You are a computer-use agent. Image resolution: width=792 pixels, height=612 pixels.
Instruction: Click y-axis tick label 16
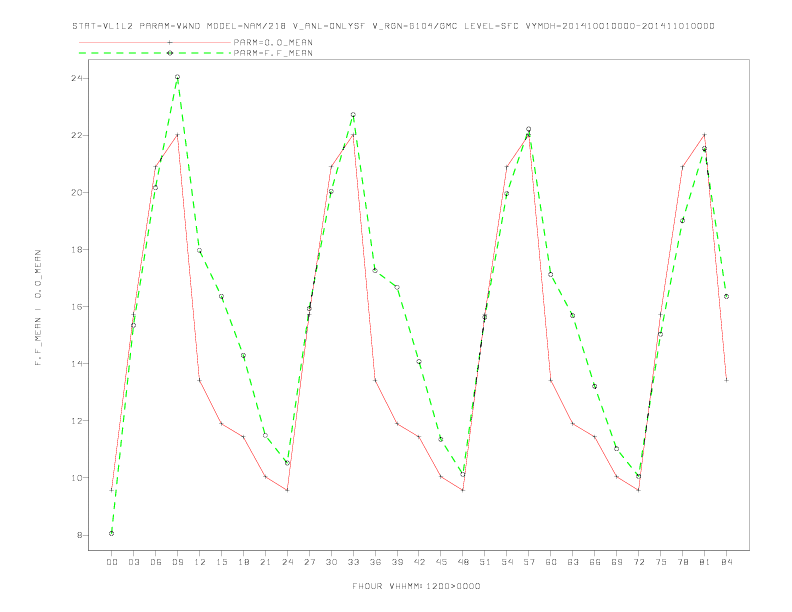click(76, 307)
